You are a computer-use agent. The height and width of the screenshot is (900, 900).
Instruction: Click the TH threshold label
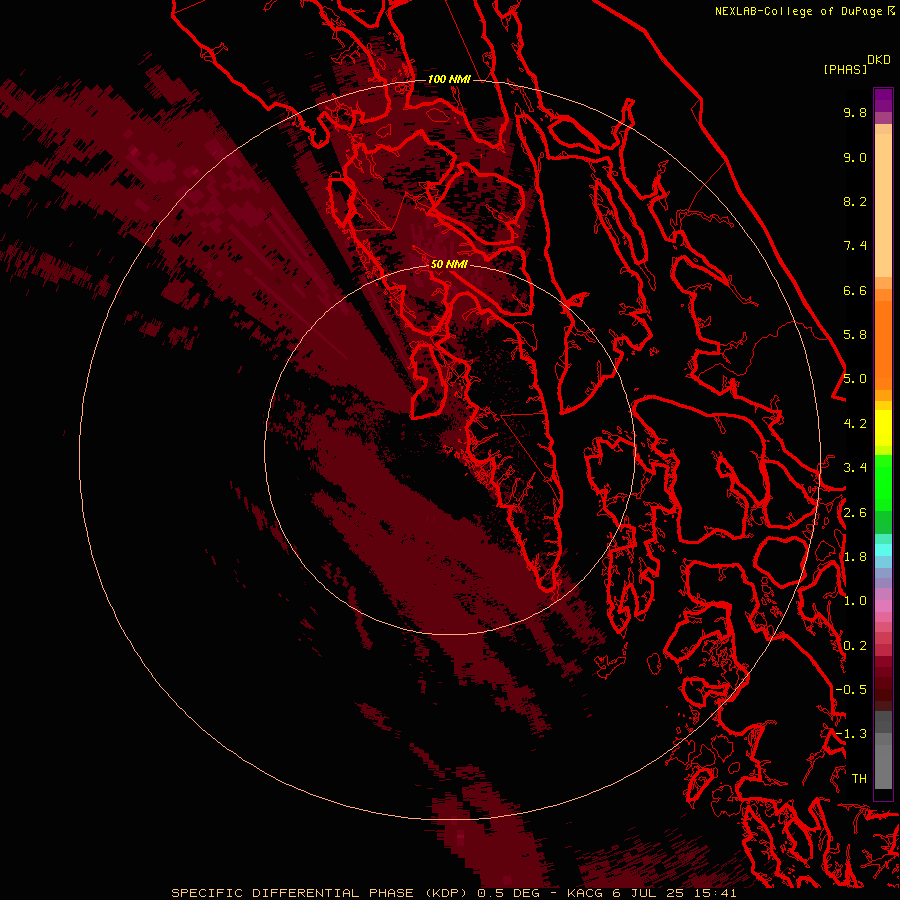tap(859, 779)
